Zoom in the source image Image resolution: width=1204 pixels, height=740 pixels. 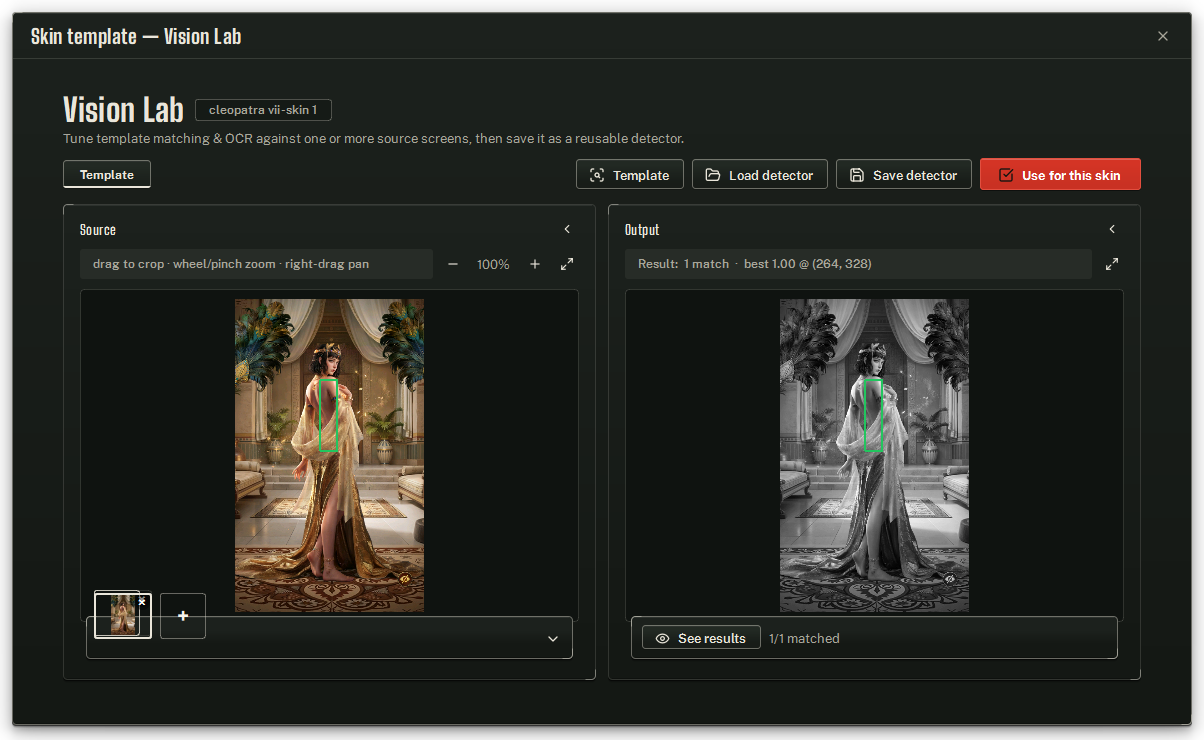[535, 264]
